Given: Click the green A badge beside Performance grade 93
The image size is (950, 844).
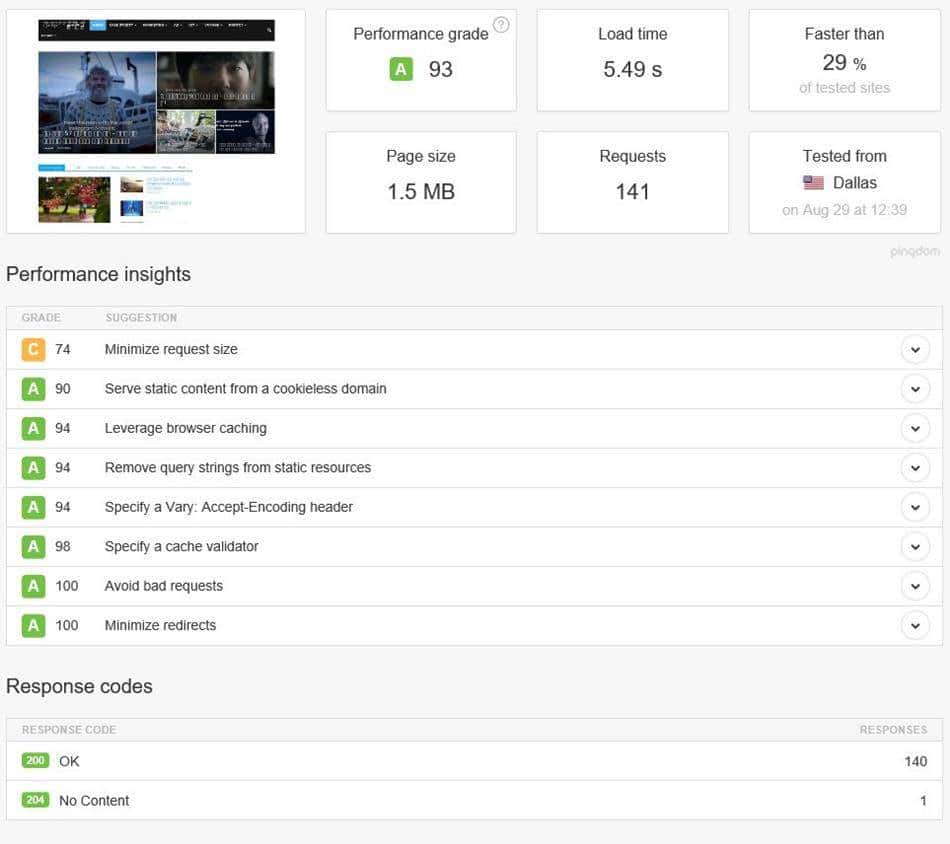Looking at the screenshot, I should pyautogui.click(x=401, y=69).
